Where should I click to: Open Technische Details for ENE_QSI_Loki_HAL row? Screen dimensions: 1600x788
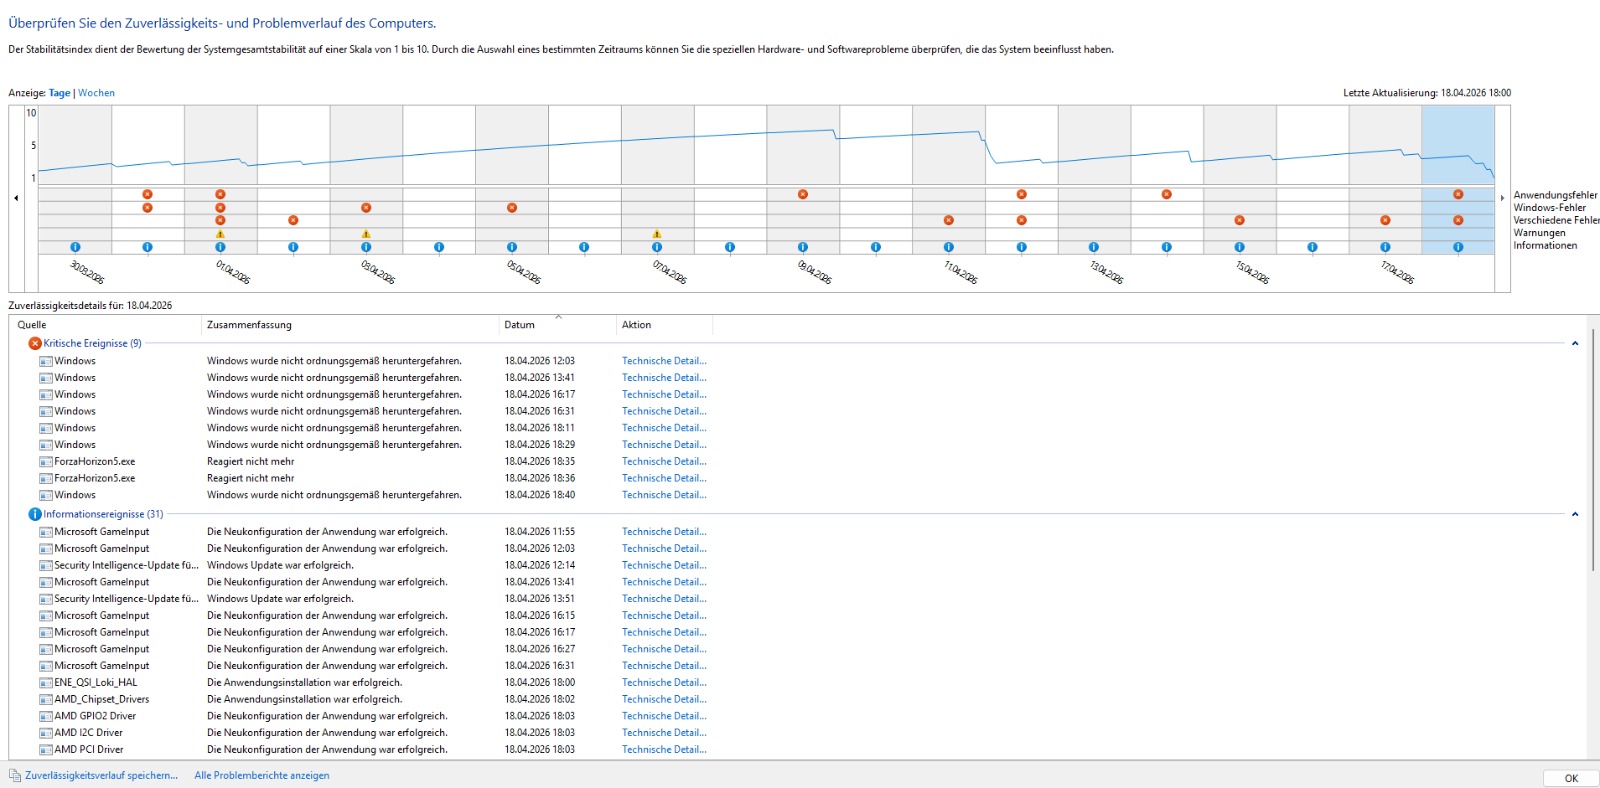pyautogui.click(x=664, y=682)
